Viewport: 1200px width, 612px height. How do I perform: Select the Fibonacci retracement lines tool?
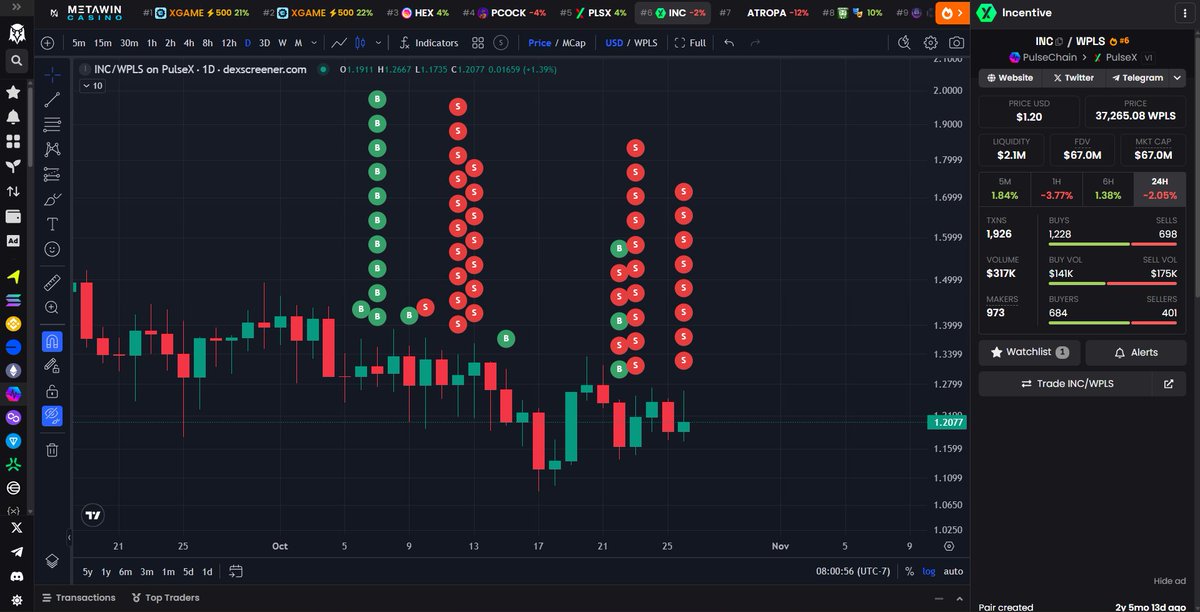click(52, 124)
